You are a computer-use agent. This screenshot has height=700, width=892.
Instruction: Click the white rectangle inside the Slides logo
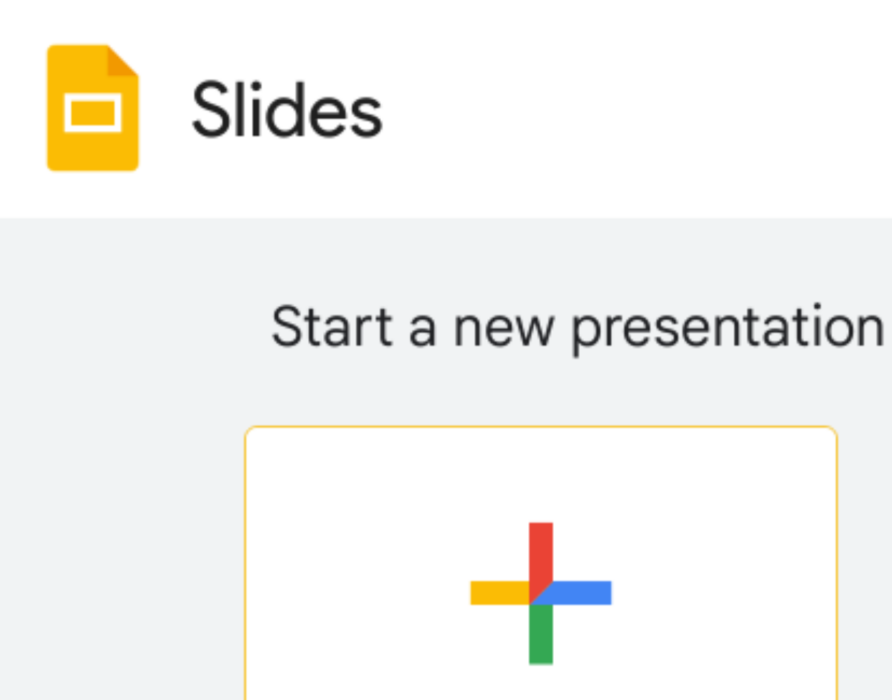[92, 114]
